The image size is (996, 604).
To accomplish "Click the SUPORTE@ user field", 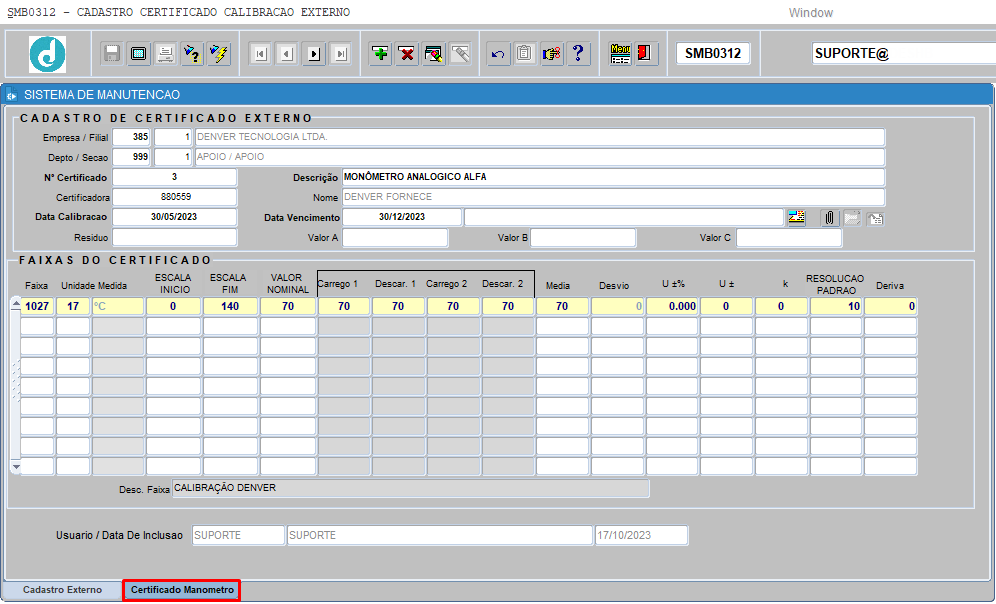I will tap(903, 53).
